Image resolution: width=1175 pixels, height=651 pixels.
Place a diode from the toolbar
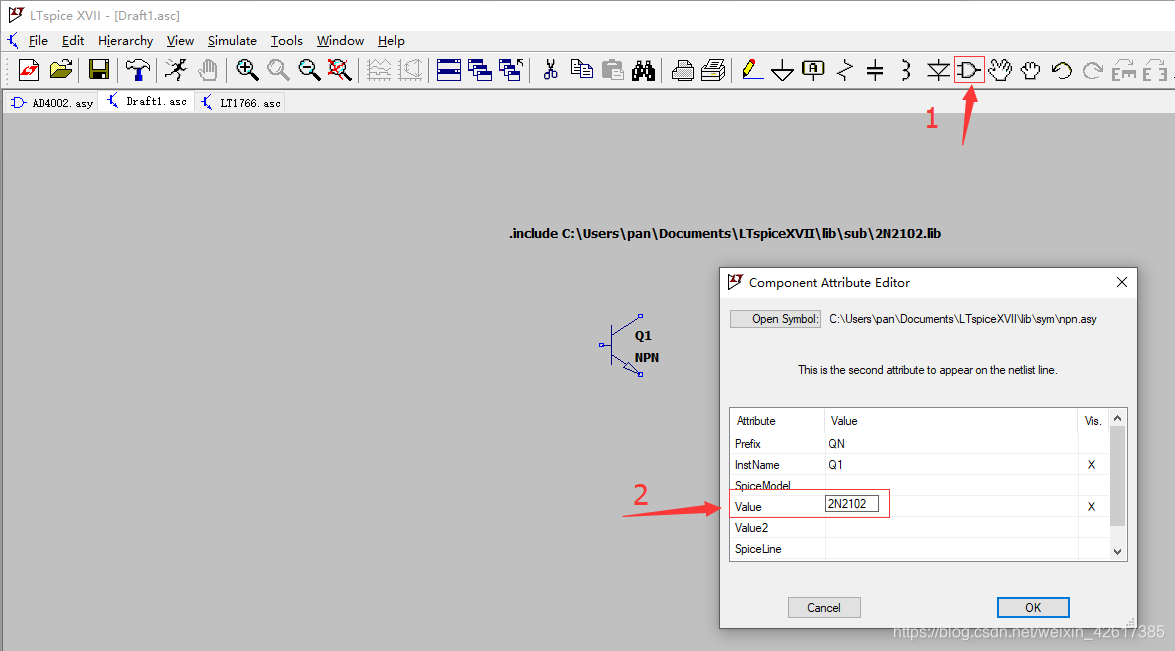937,70
